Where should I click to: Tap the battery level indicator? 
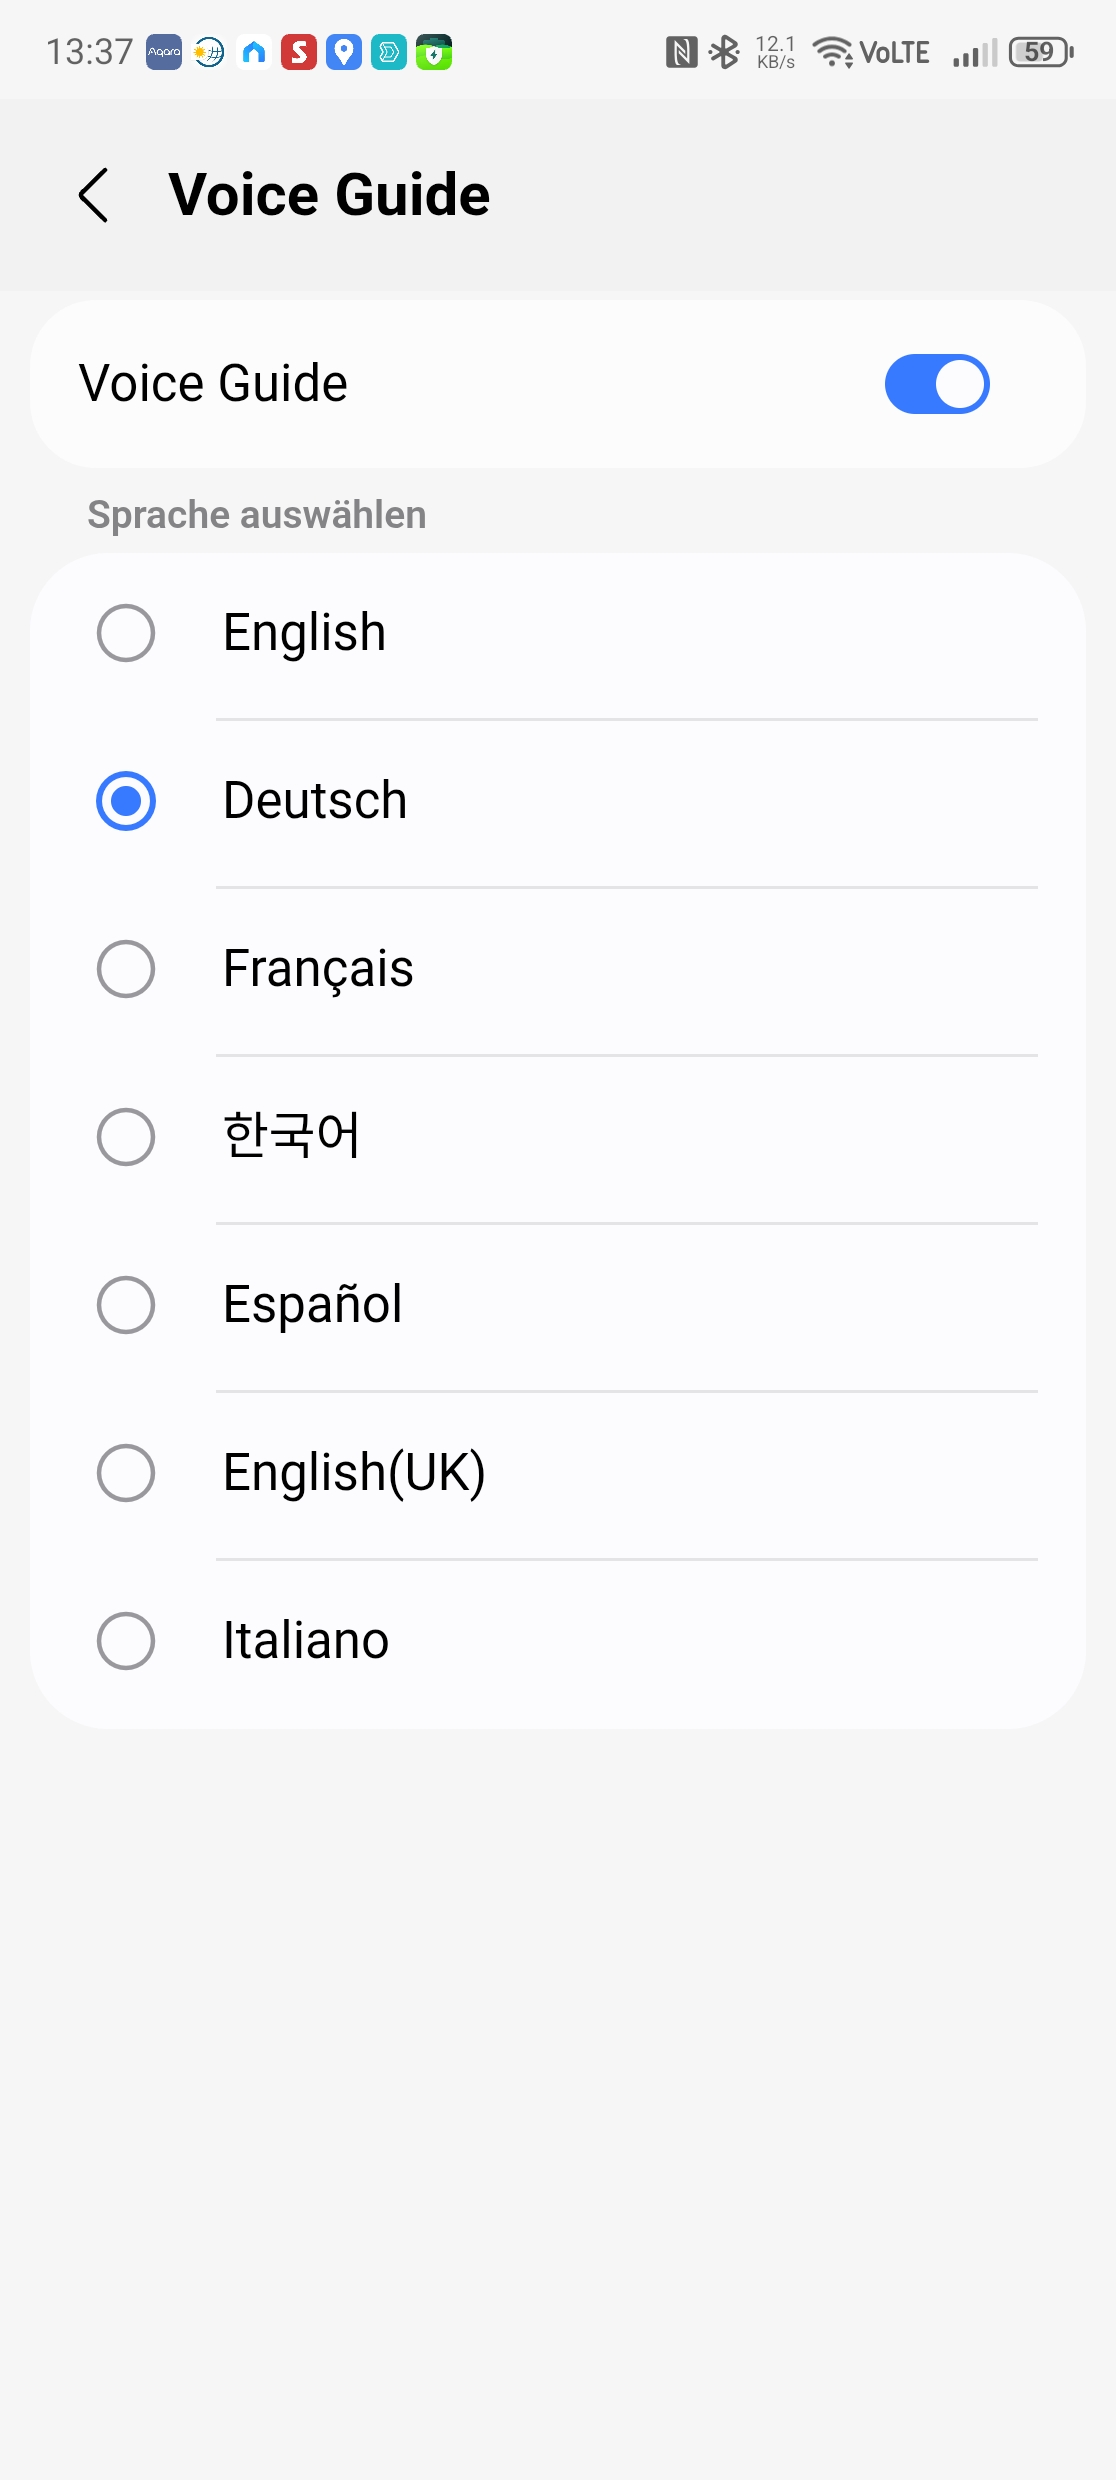pos(1040,52)
